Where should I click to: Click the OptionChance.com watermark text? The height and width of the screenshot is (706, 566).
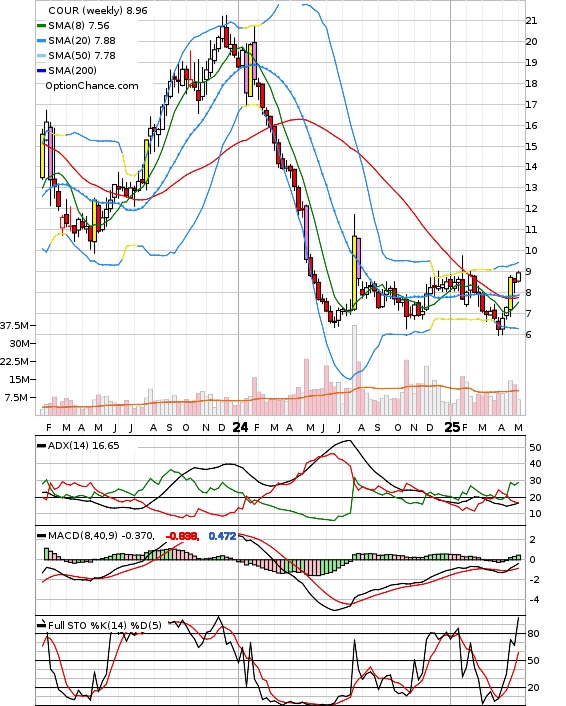[92, 86]
